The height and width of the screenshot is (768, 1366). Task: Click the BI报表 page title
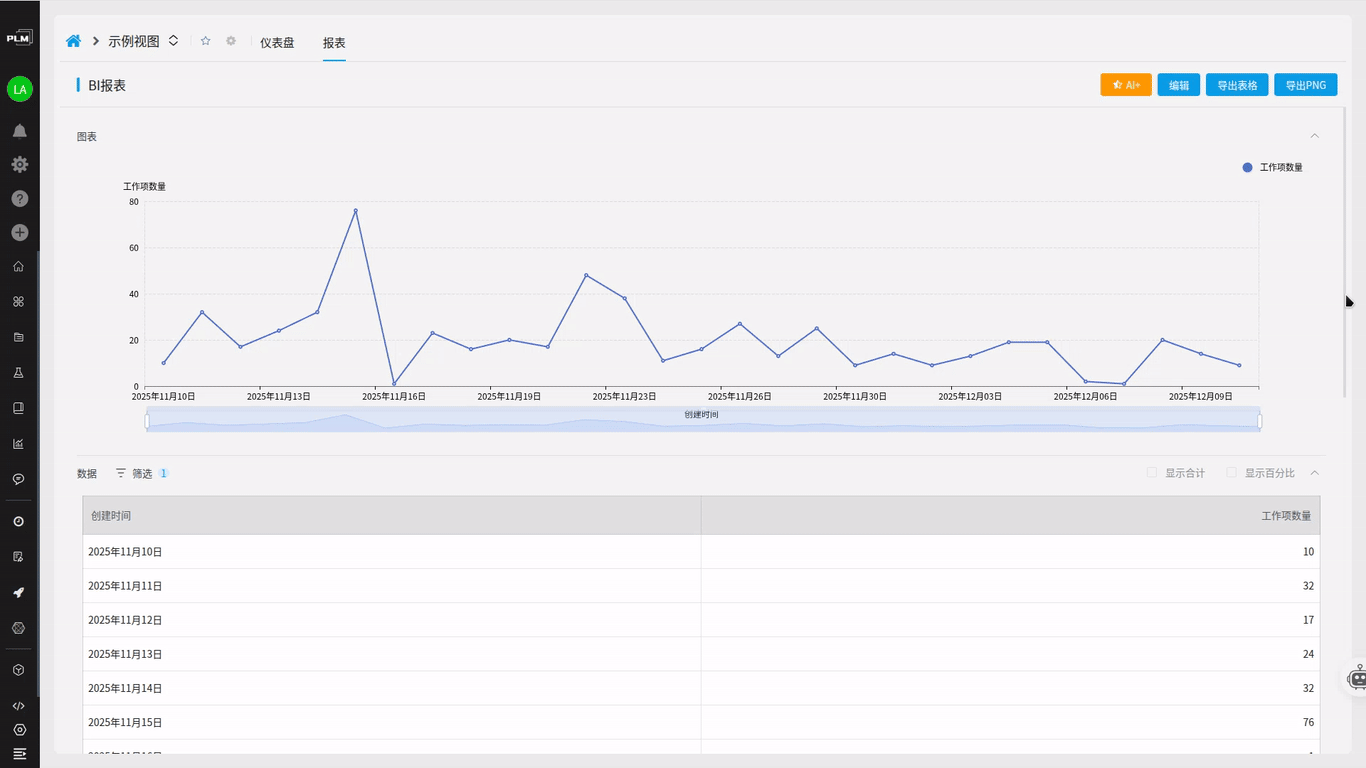[x=107, y=86]
